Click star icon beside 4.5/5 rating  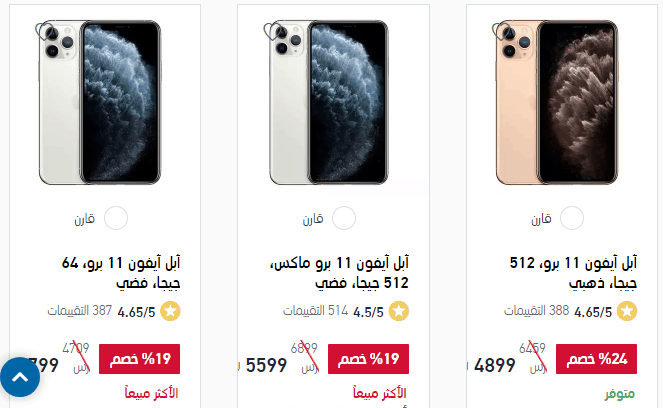(399, 312)
